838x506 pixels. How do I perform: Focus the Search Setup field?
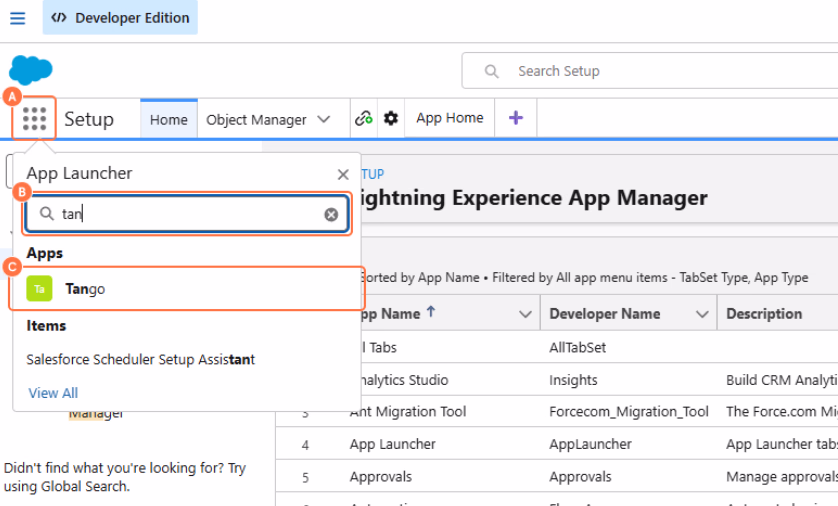click(650, 71)
